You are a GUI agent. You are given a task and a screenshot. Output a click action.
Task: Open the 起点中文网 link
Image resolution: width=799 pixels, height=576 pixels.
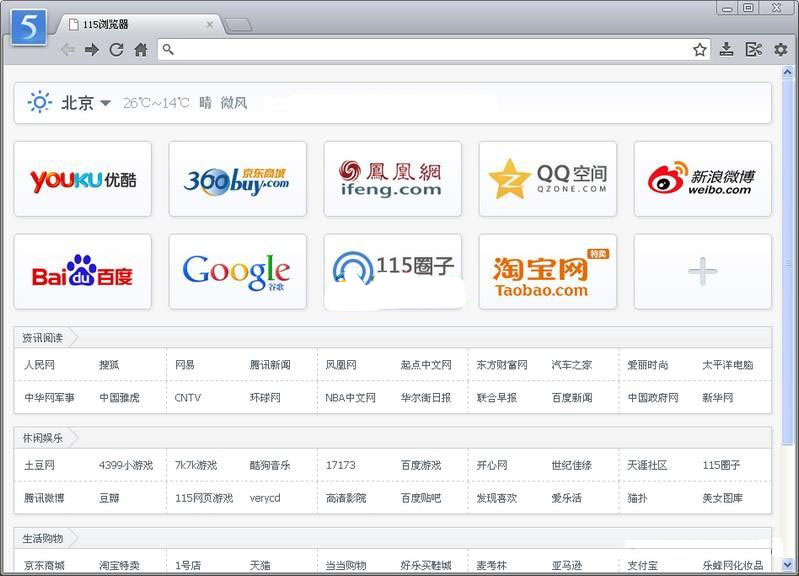tap(426, 365)
